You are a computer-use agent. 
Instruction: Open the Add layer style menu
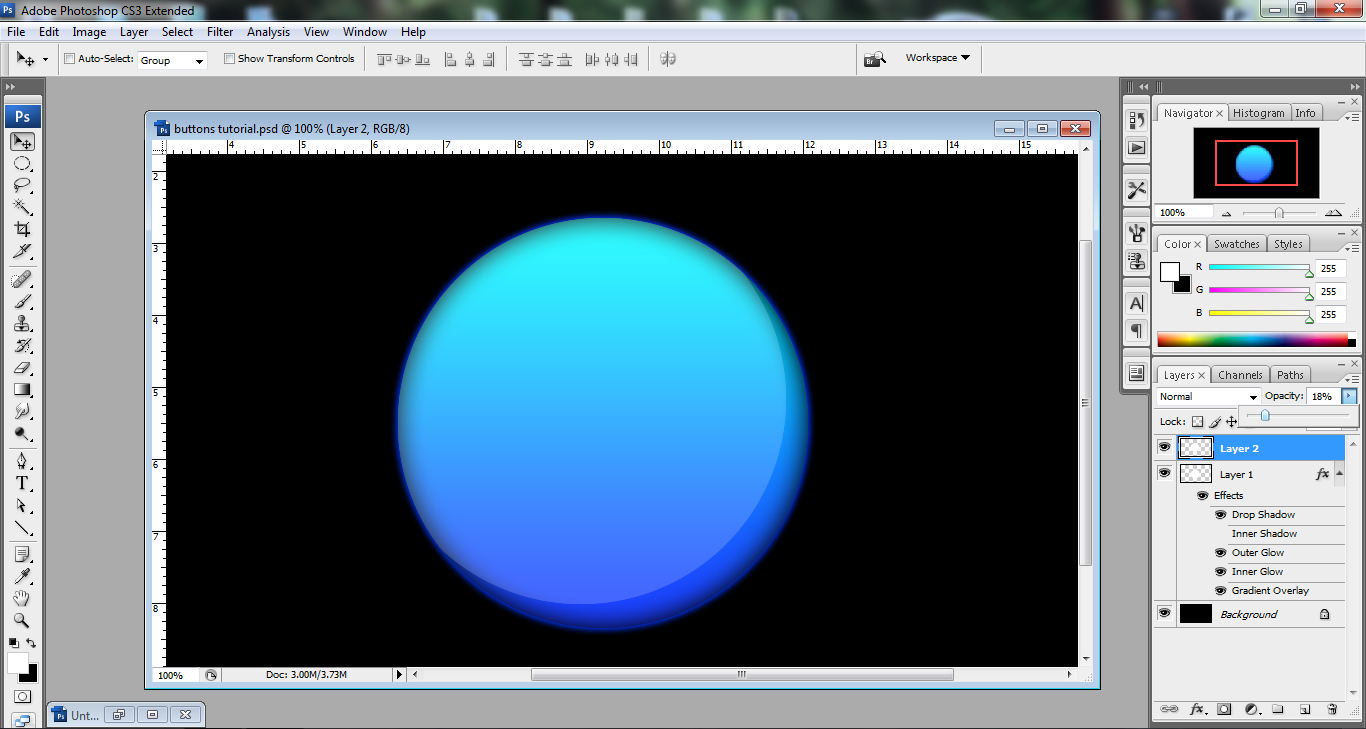pos(1198,709)
